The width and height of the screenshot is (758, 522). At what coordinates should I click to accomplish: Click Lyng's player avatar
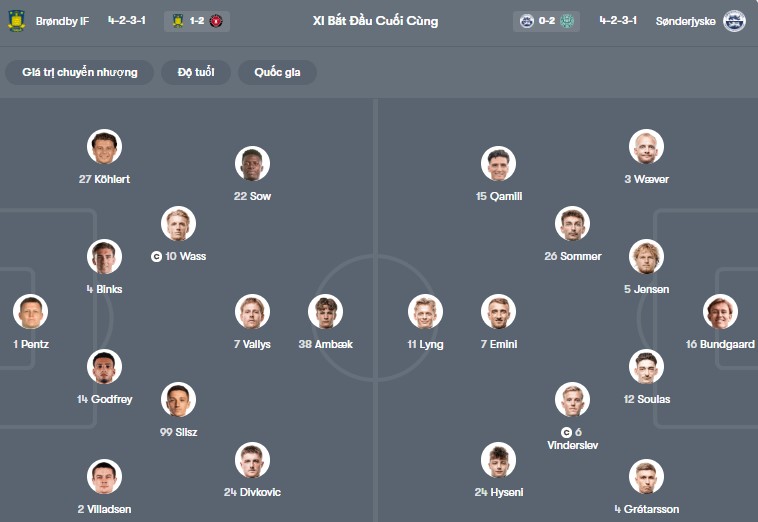[425, 312]
